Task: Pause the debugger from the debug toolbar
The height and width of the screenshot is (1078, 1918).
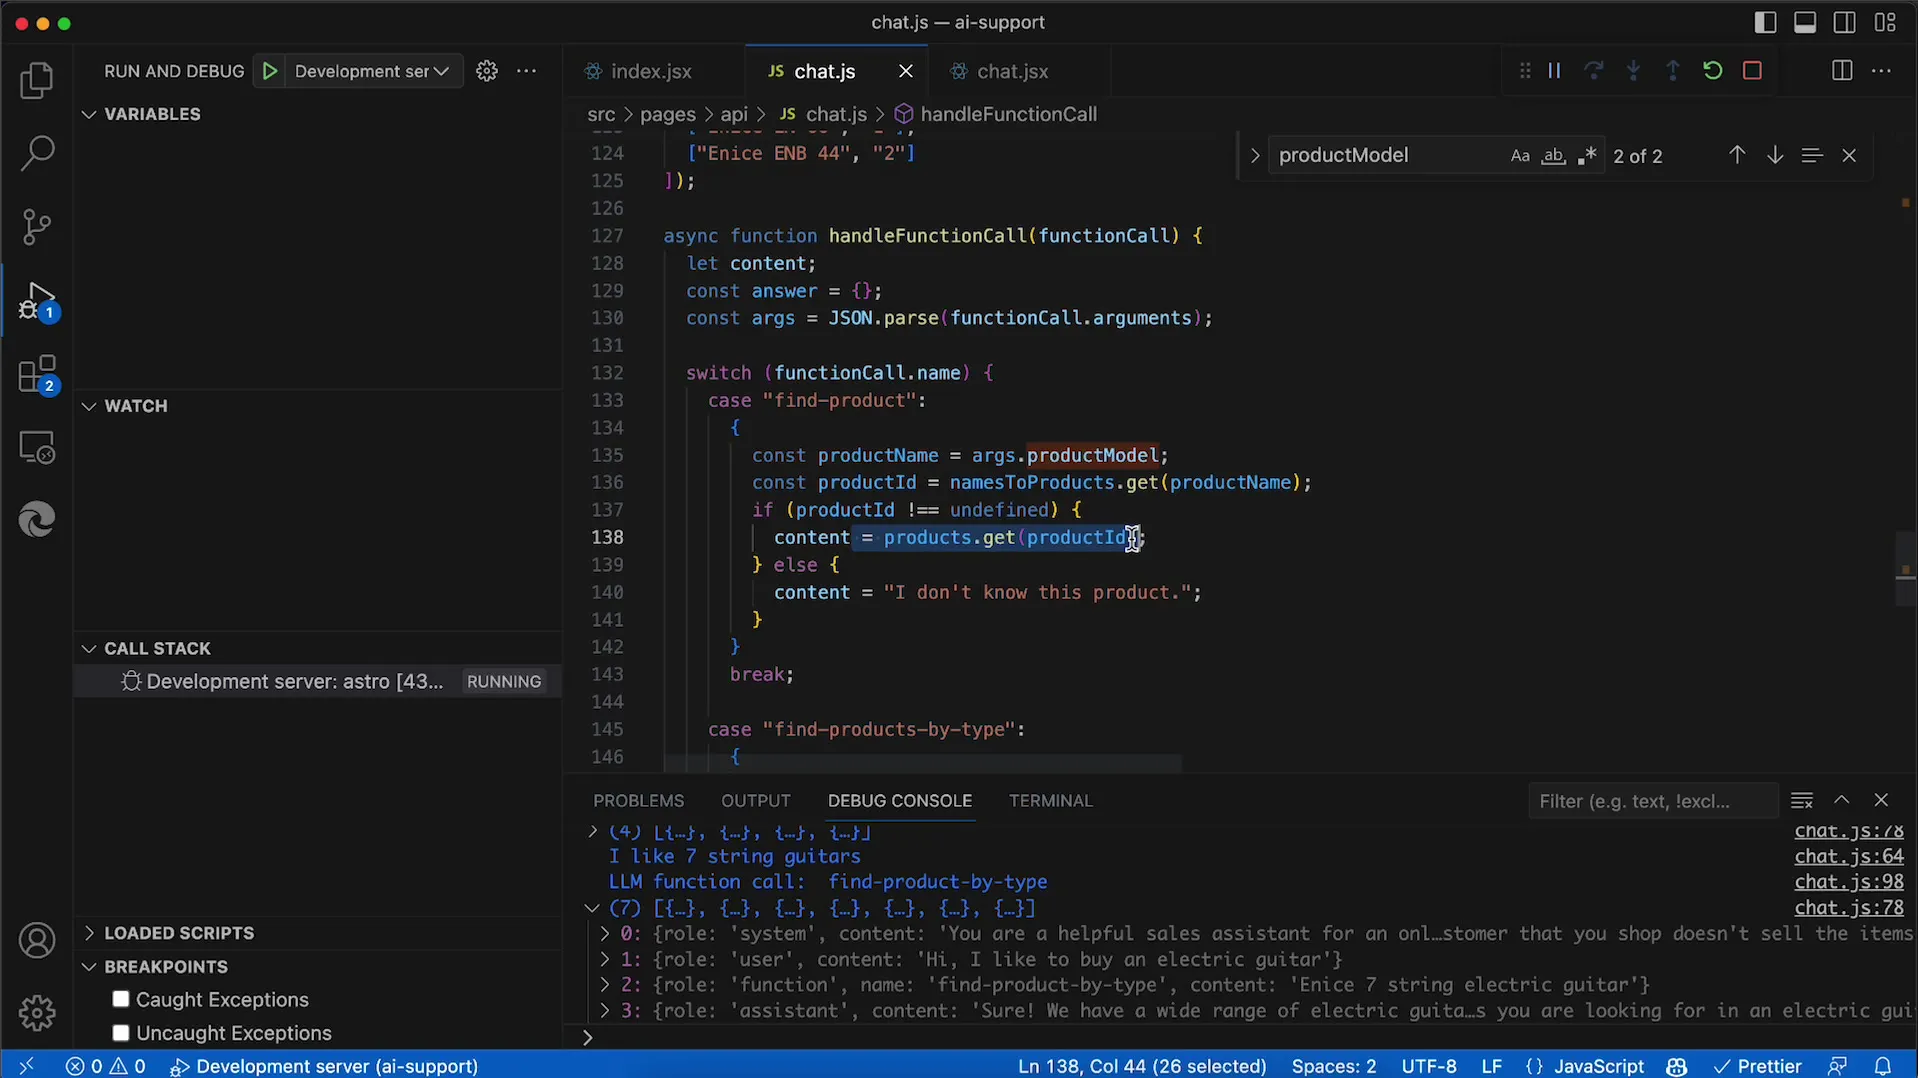Action: coord(1554,71)
